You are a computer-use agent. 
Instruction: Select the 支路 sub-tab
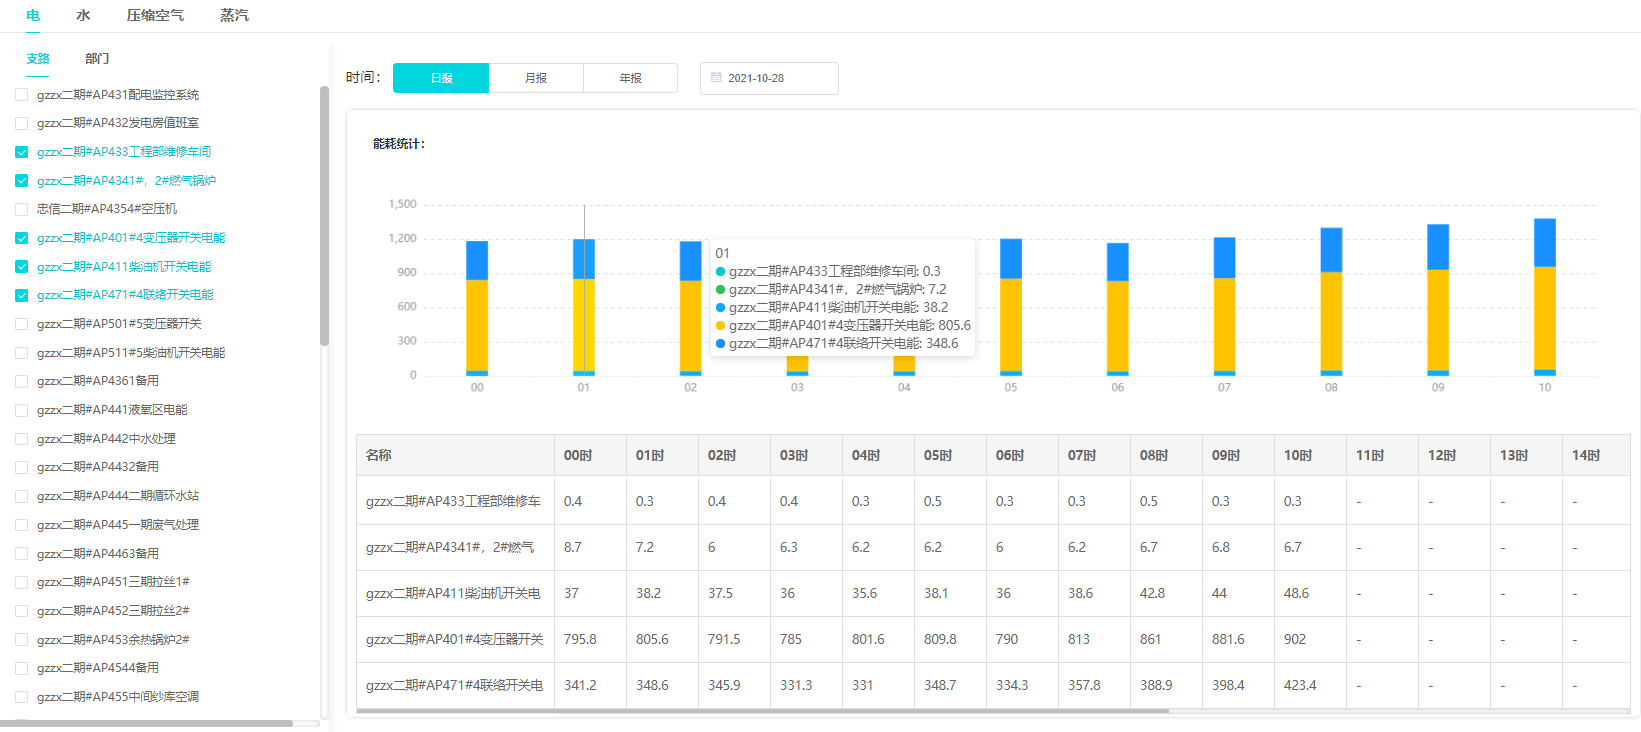[x=38, y=59]
